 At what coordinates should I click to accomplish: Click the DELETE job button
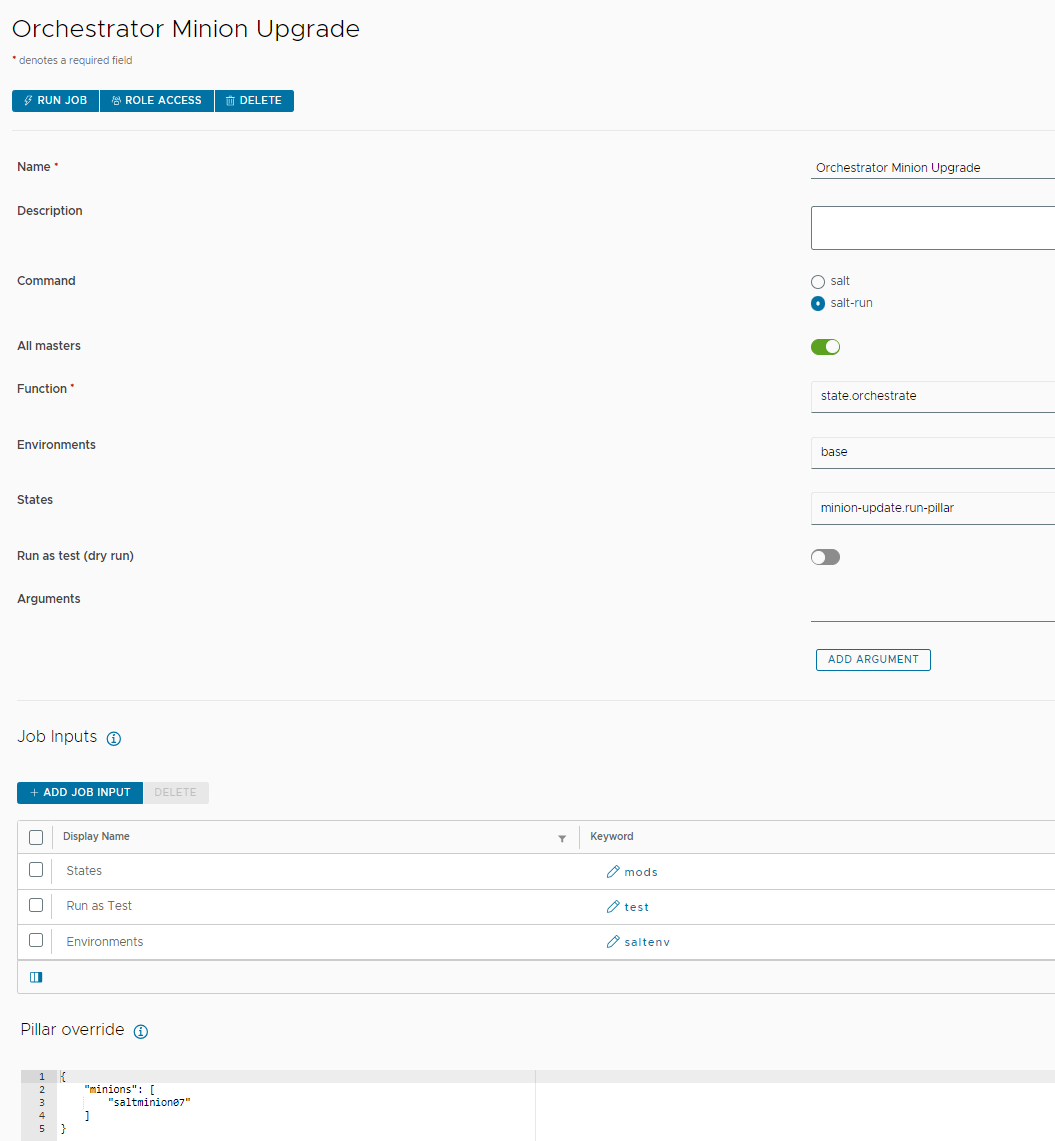[x=254, y=100]
